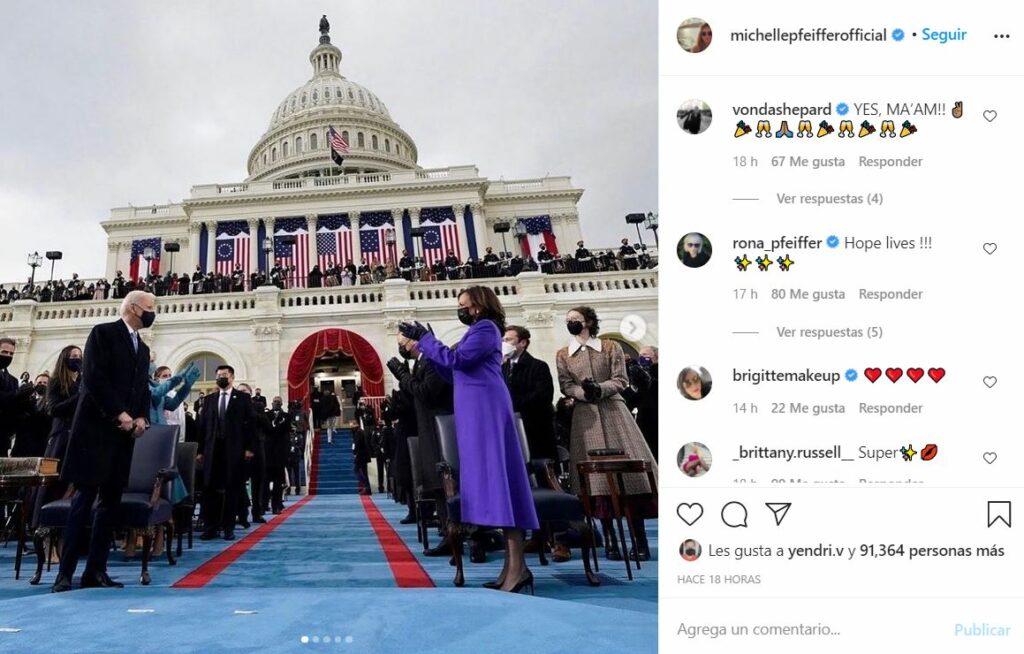The image size is (1024, 654).
Task: Like _brittany.russell__ comment heart
Action: click(990, 458)
